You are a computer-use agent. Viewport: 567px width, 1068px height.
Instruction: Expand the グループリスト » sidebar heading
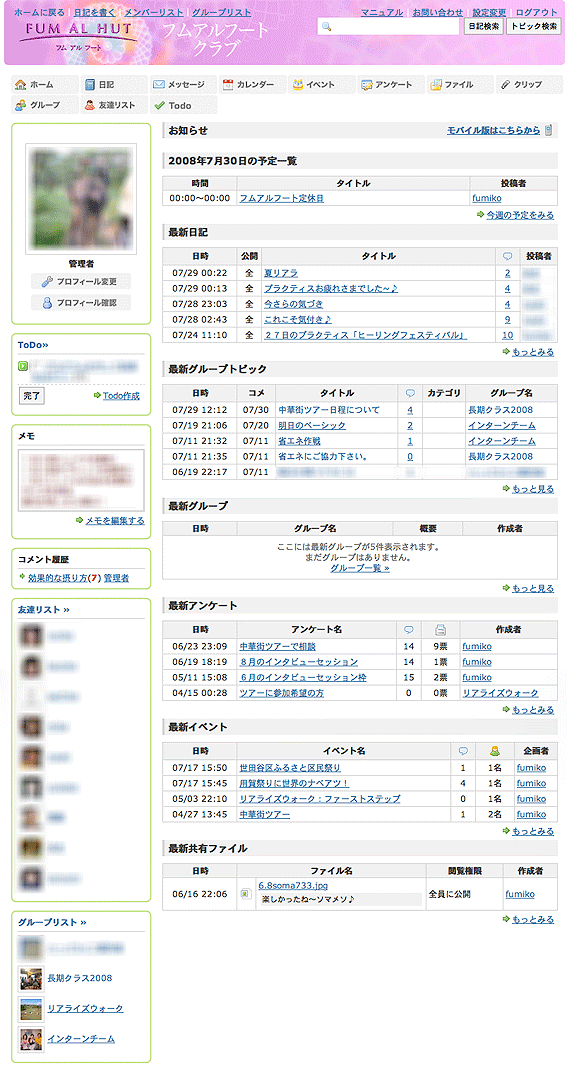click(x=52, y=922)
